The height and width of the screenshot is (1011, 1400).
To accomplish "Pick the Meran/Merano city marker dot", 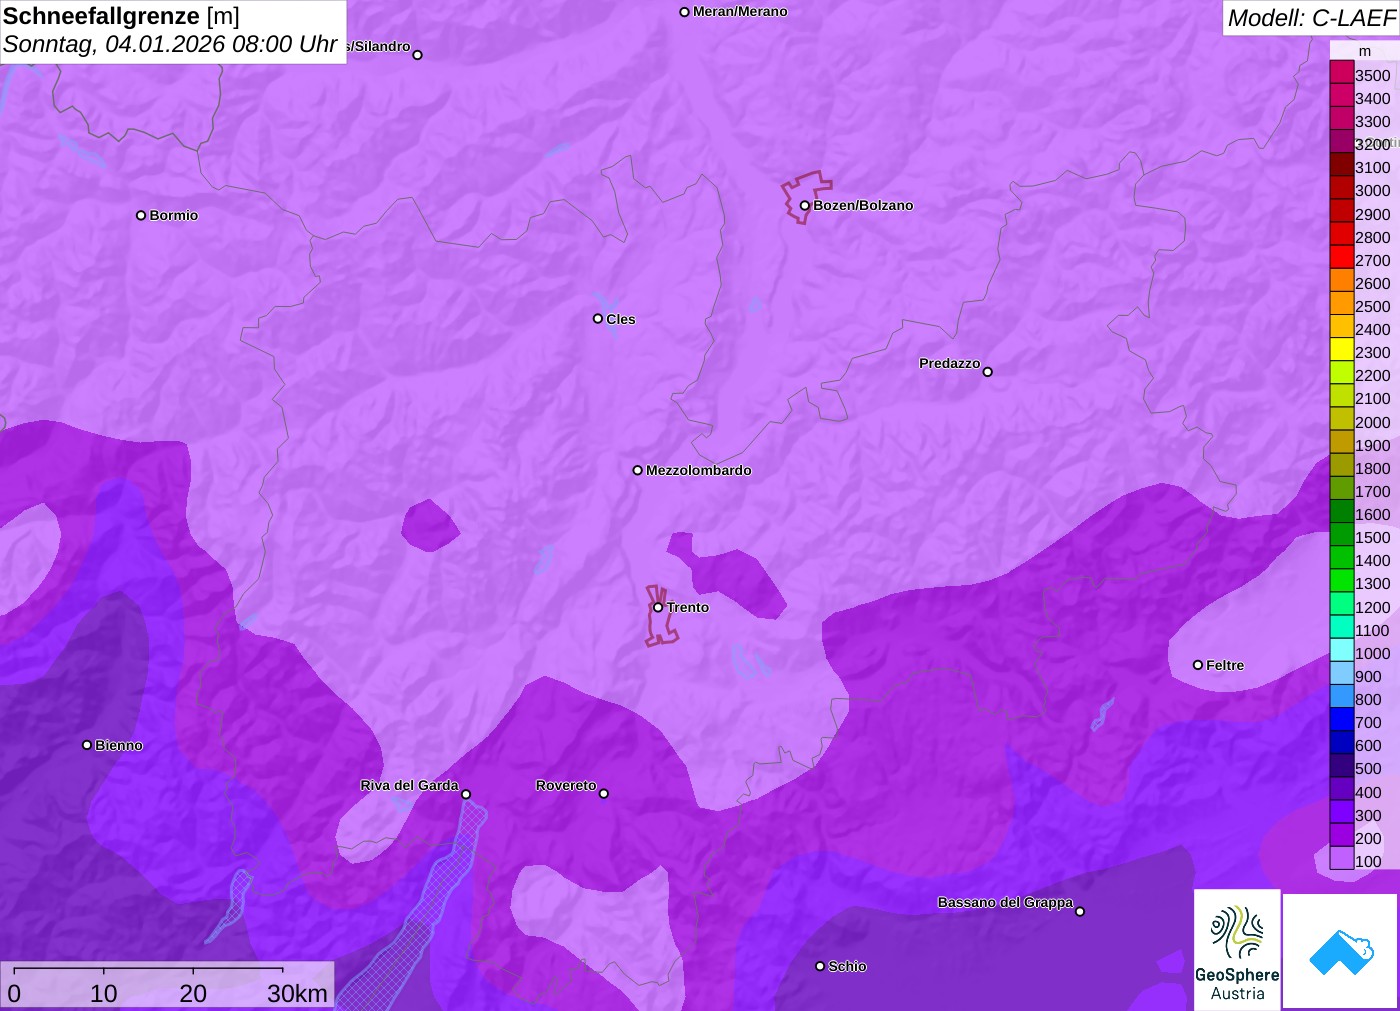I will pyautogui.click(x=684, y=12).
